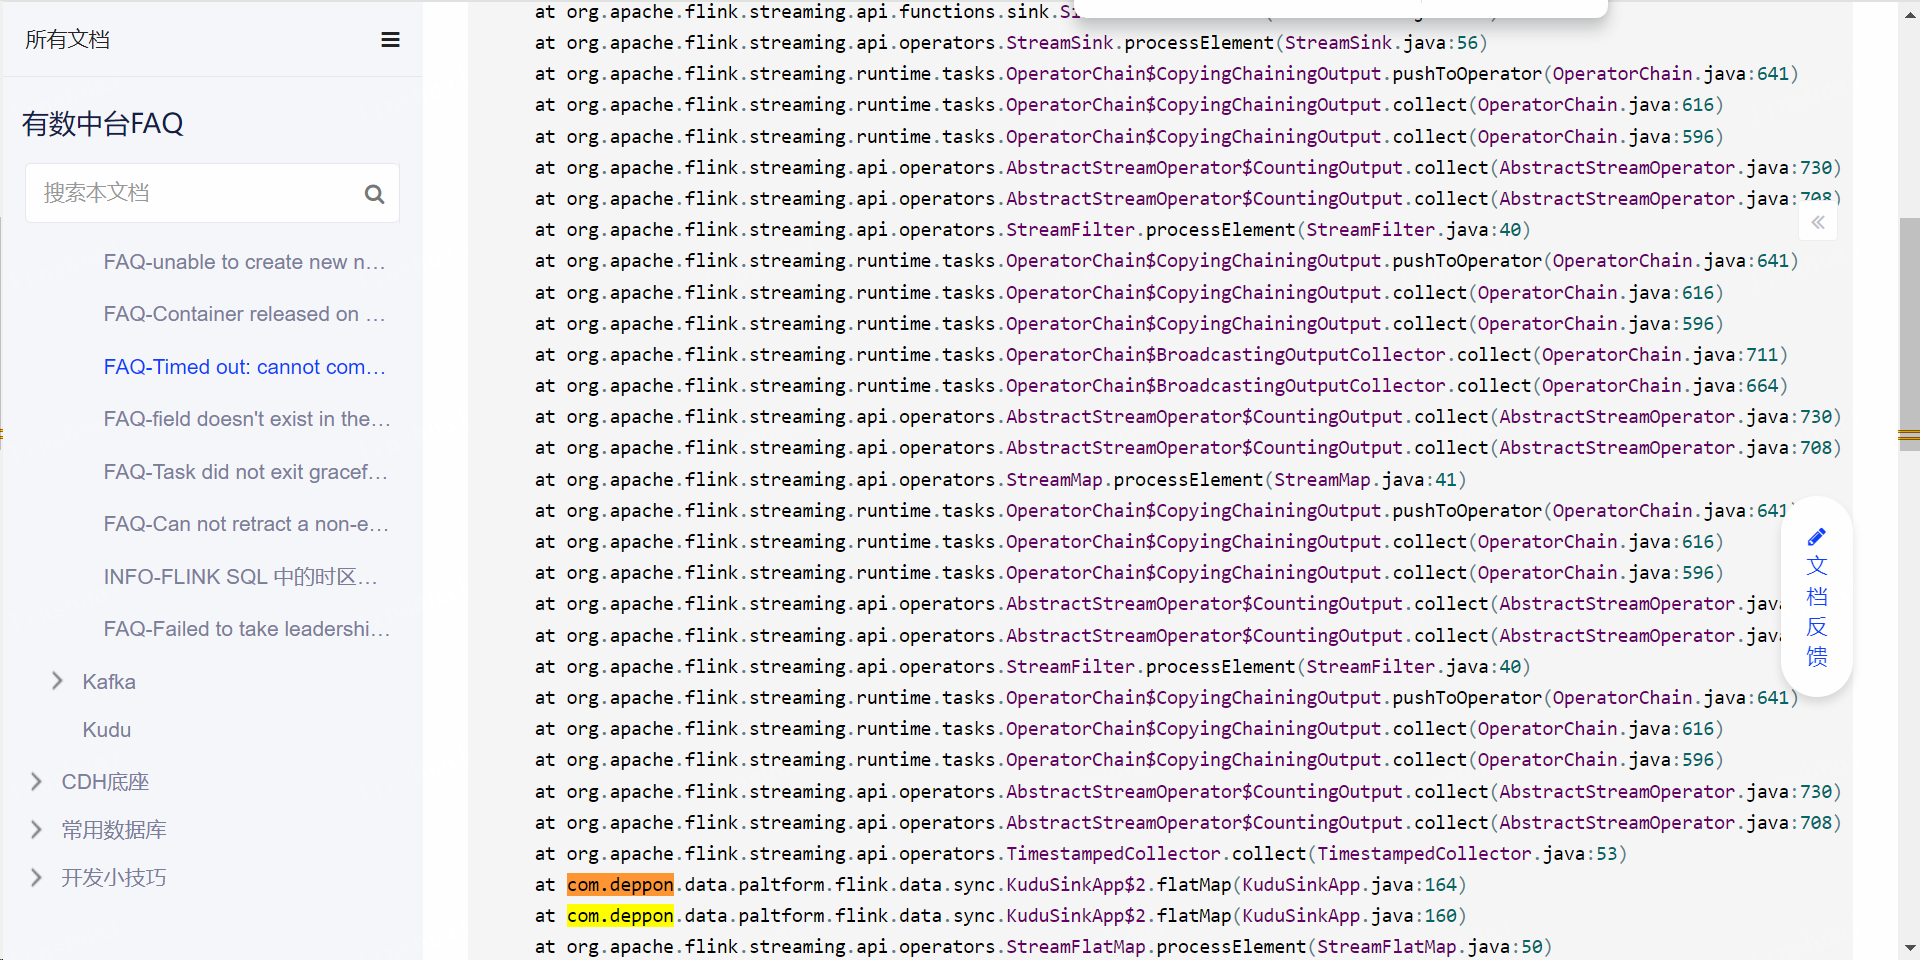Image resolution: width=1920 pixels, height=960 pixels.
Task: Select the 常用数据库 item
Action: [114, 830]
